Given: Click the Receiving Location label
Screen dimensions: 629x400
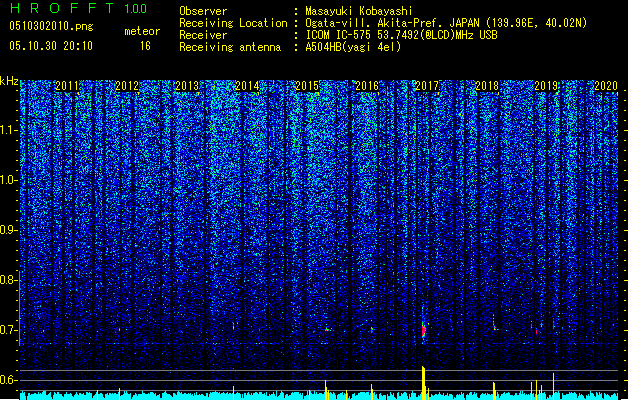Looking at the screenshot, I should coord(233,23).
